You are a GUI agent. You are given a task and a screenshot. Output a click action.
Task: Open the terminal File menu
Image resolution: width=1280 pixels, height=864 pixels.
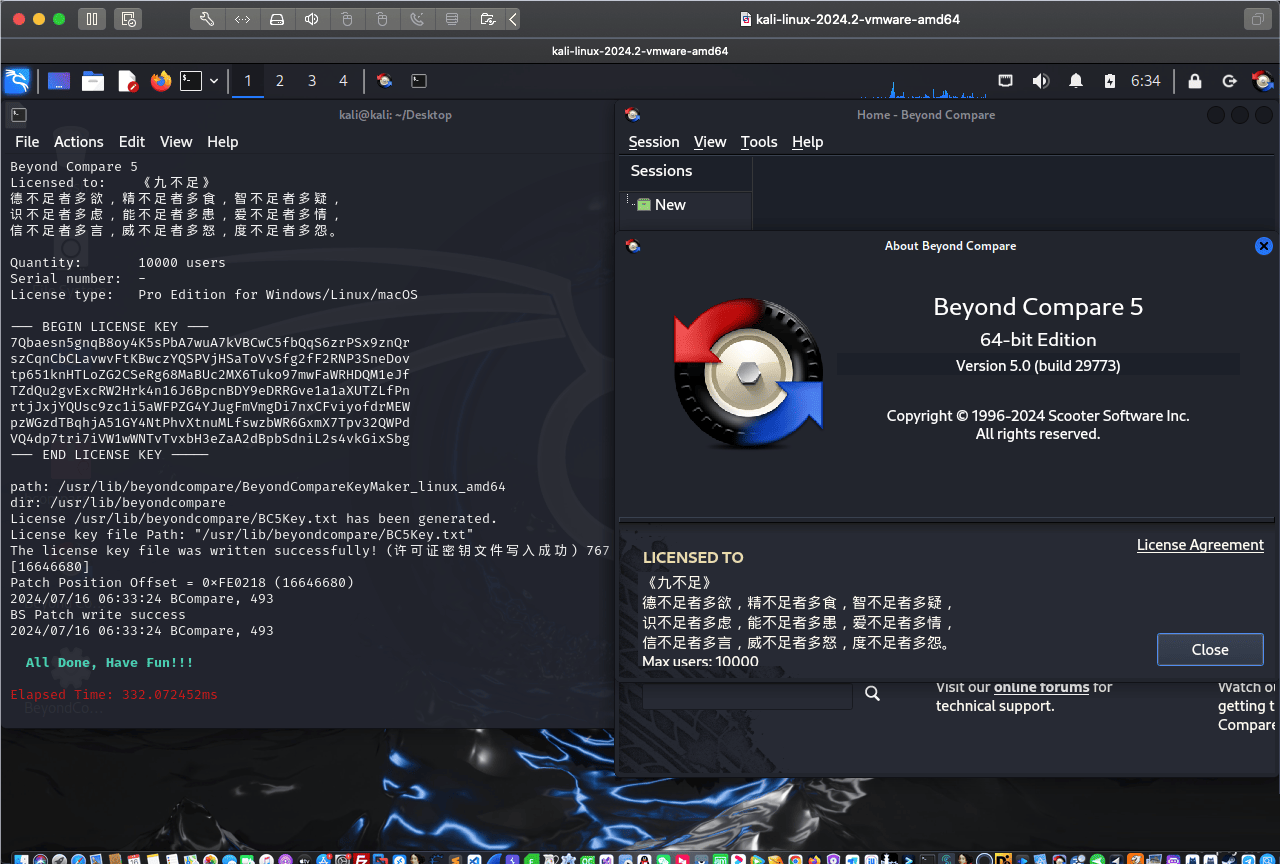[27, 142]
